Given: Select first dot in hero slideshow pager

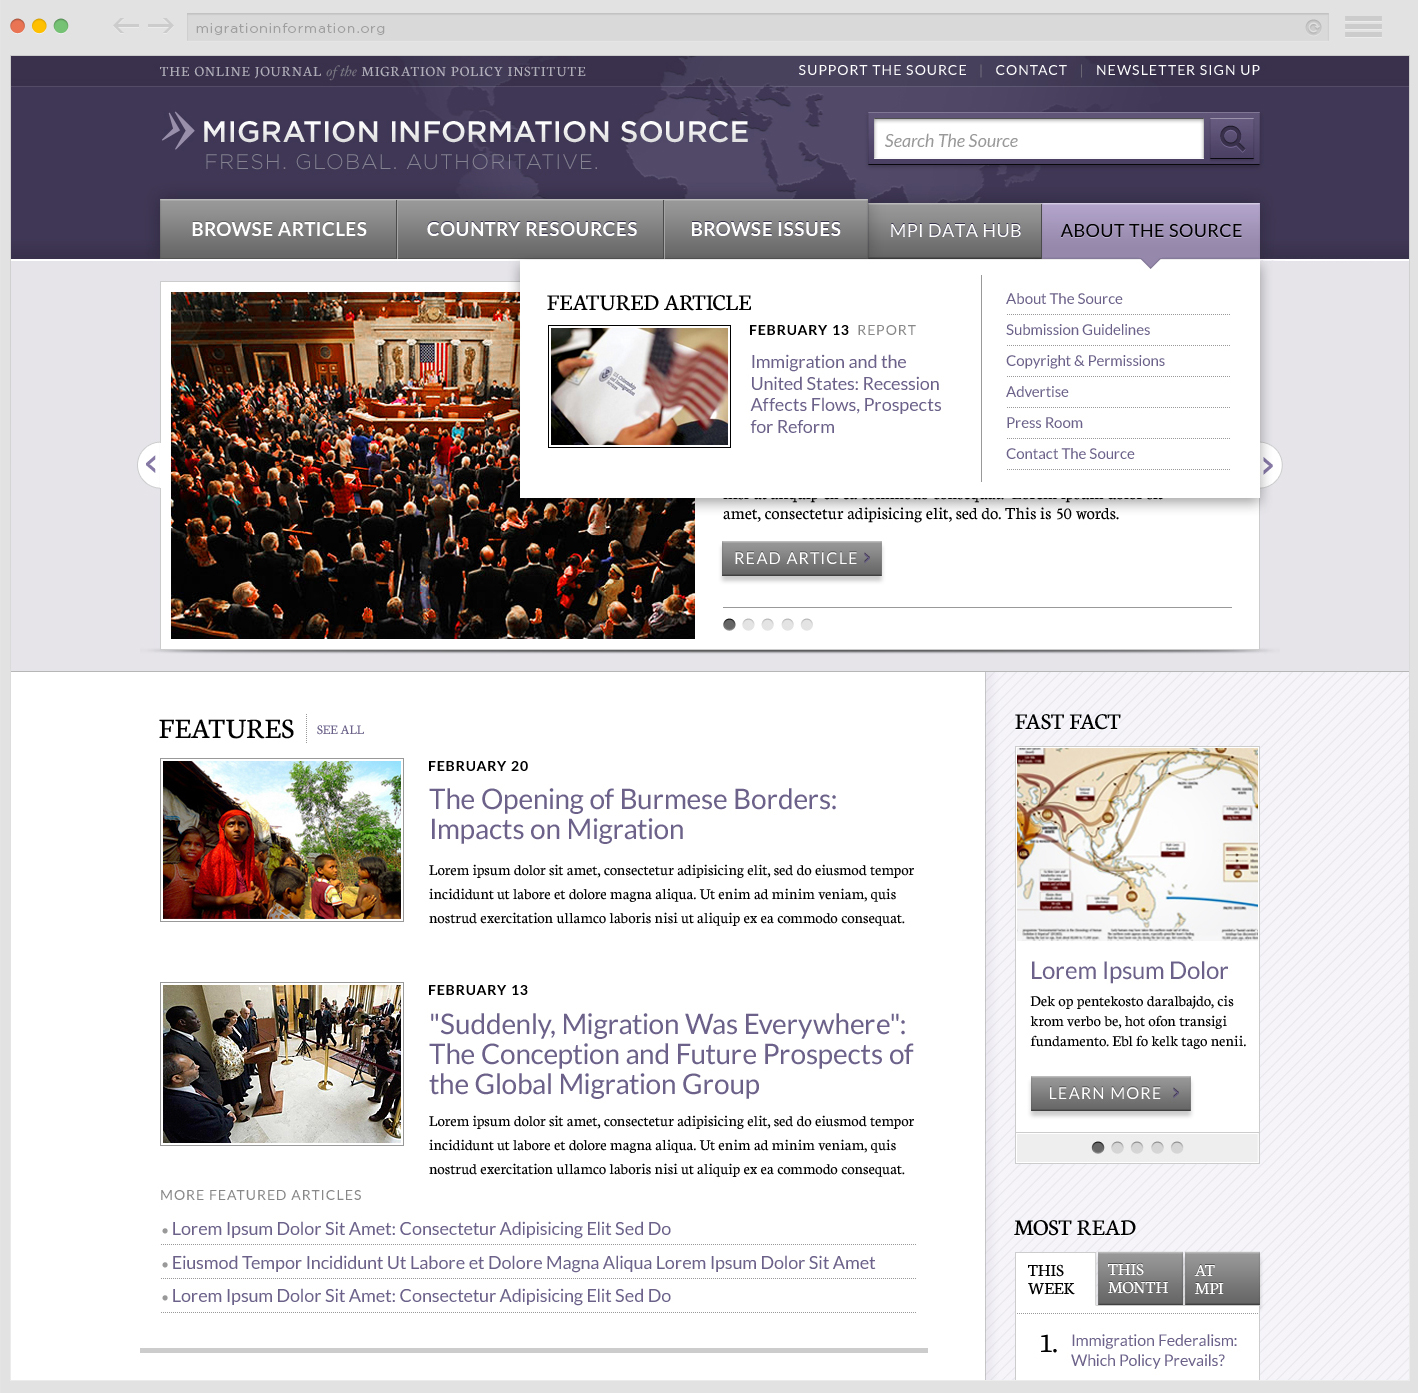Looking at the screenshot, I should coord(729,624).
